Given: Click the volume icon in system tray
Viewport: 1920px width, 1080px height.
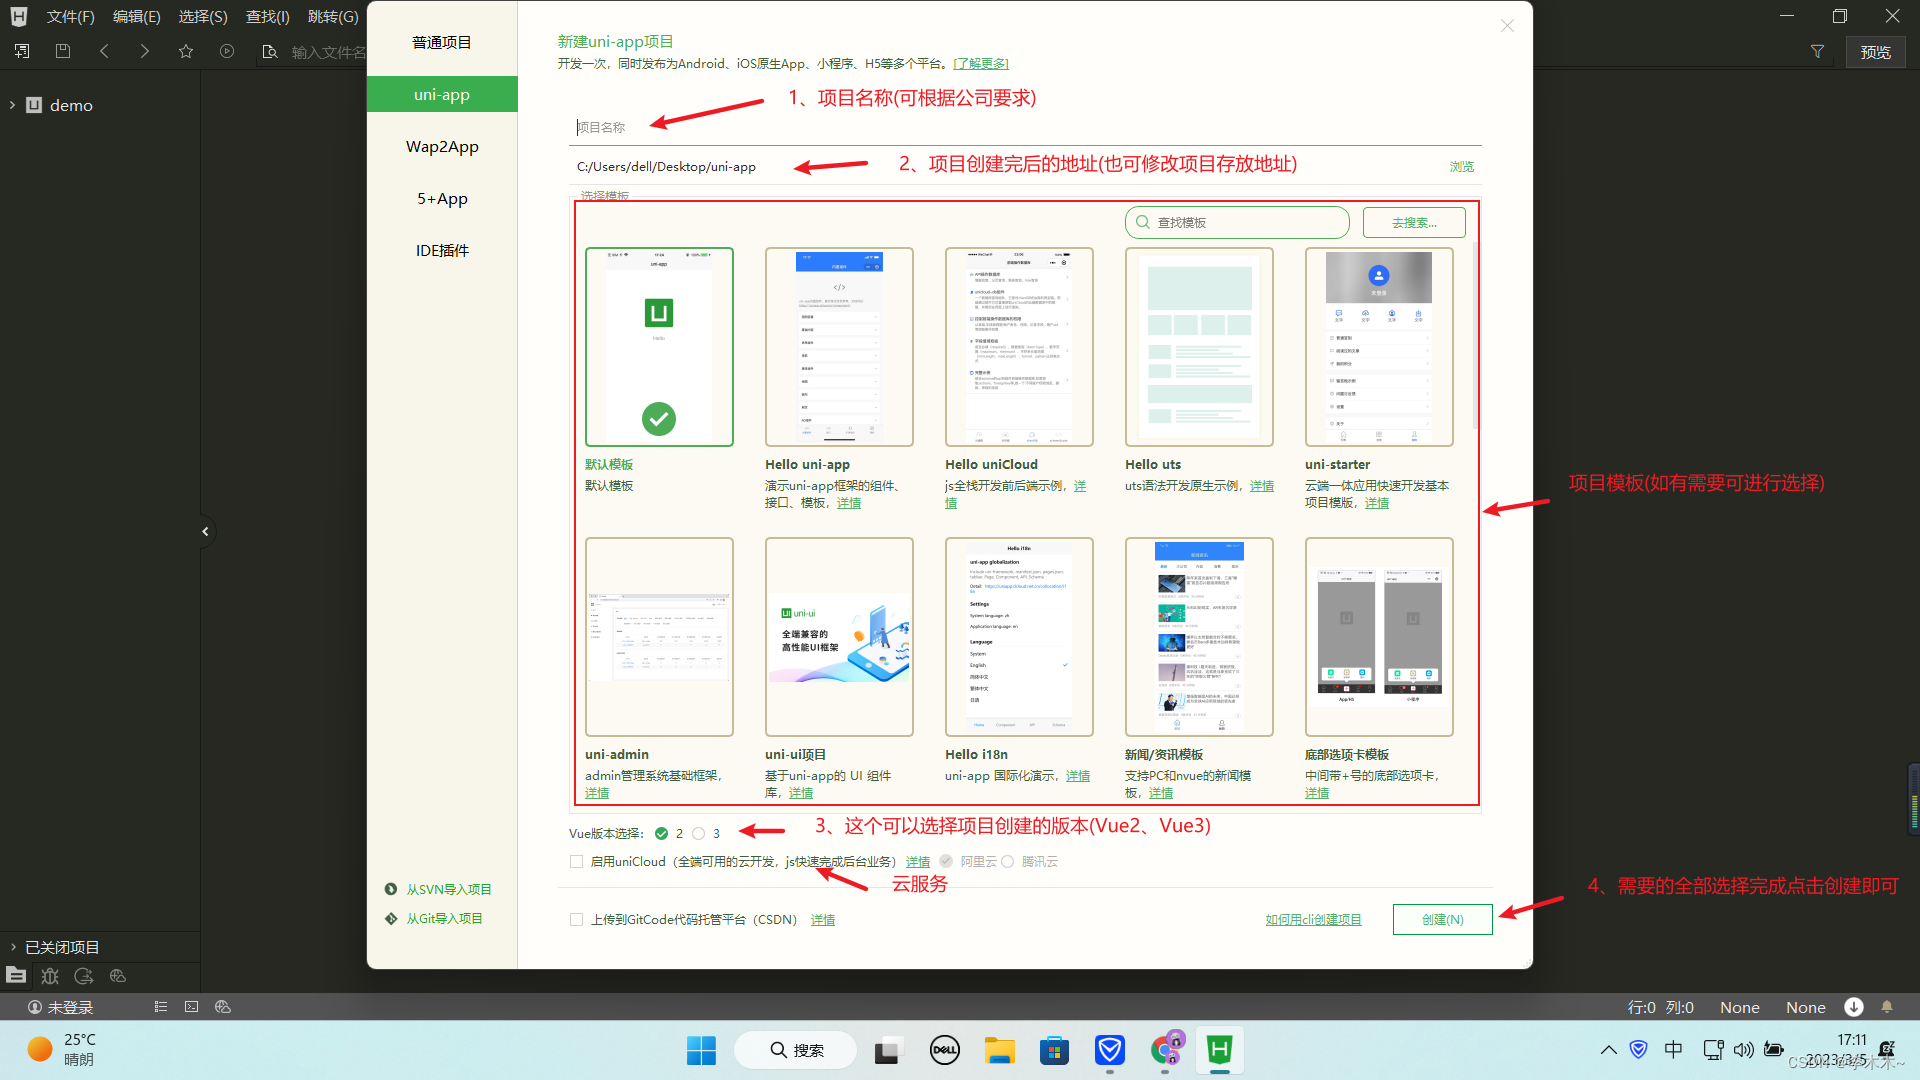Looking at the screenshot, I should (x=1743, y=1049).
